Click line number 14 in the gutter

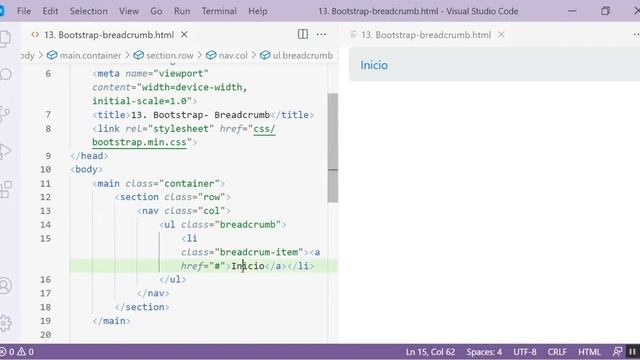point(45,224)
